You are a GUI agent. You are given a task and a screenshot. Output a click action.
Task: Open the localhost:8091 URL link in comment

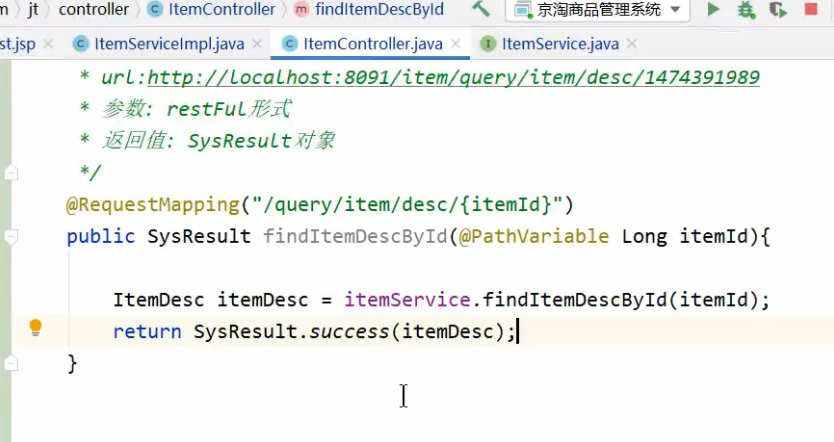point(453,78)
